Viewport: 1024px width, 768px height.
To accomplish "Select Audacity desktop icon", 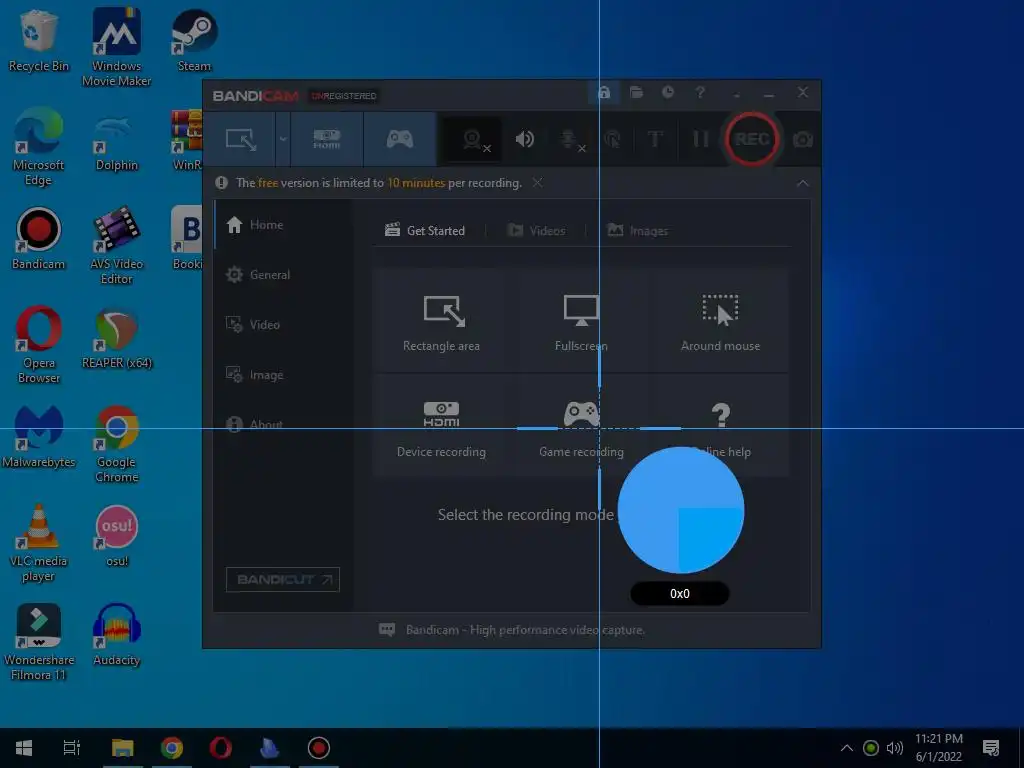I will coord(116,635).
